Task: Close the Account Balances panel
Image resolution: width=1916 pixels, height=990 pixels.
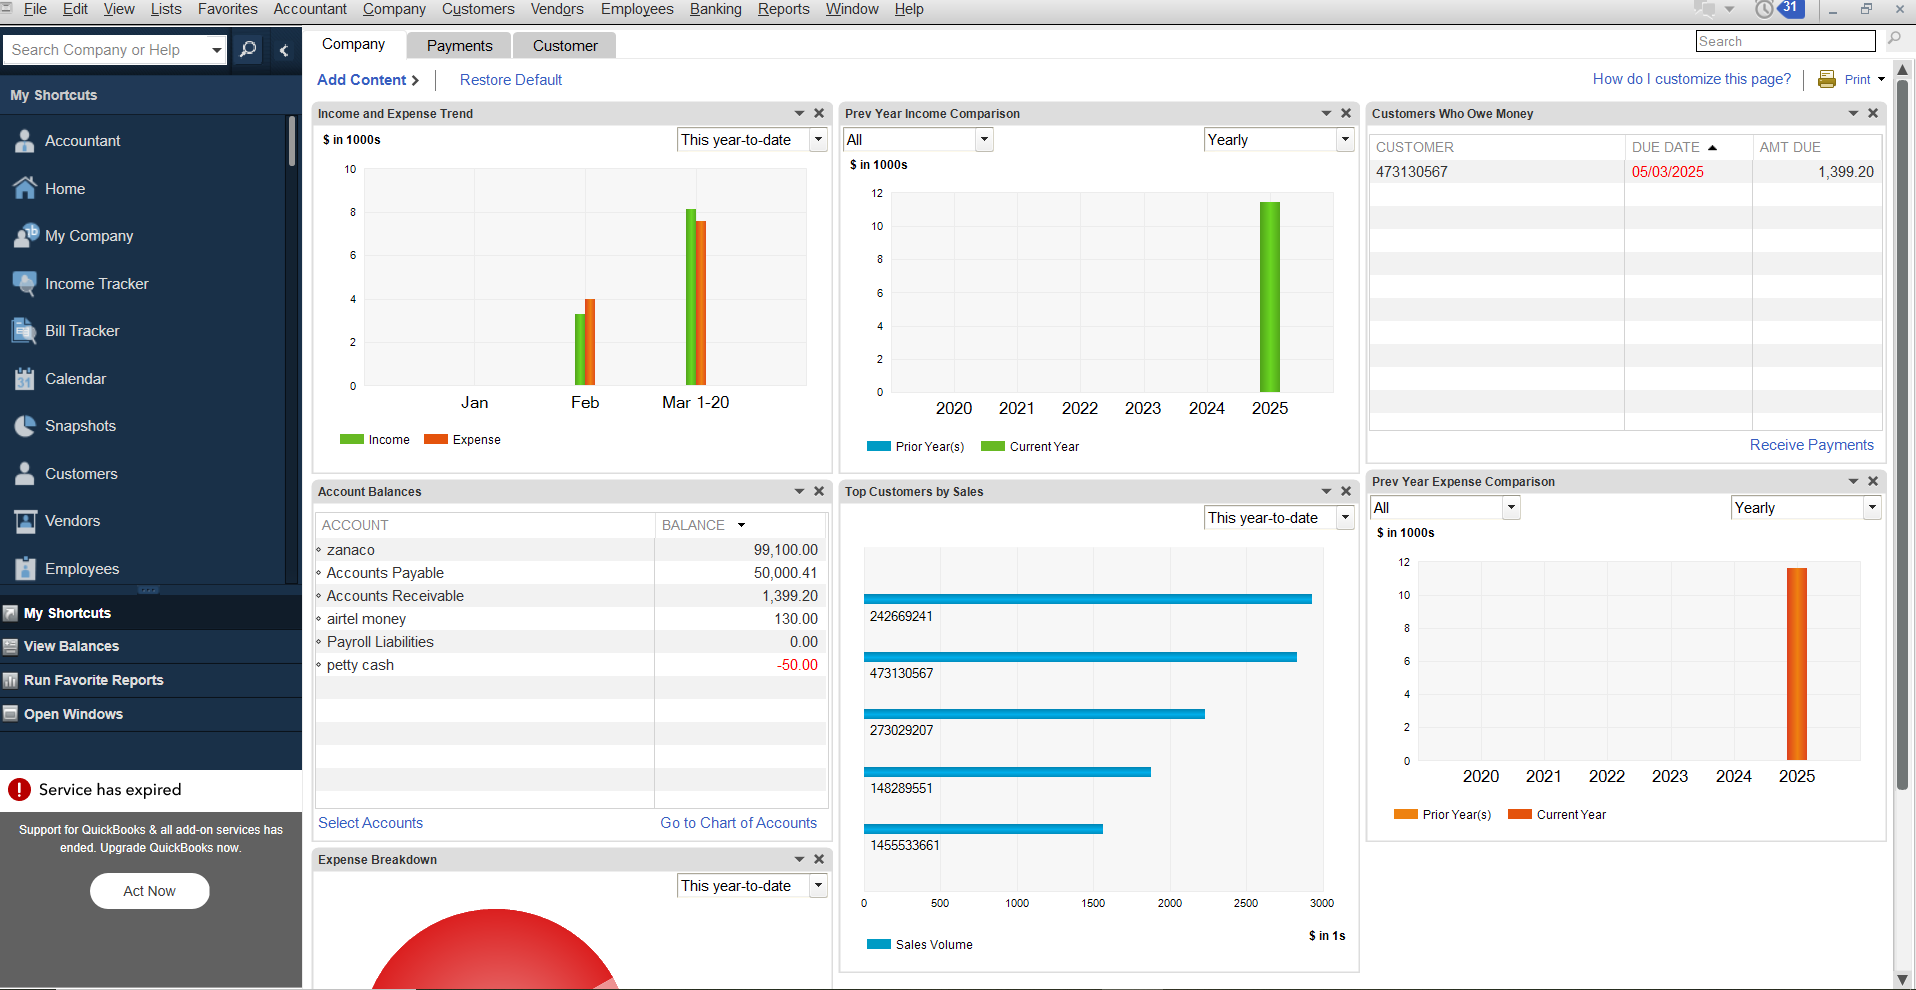Action: coord(819,491)
